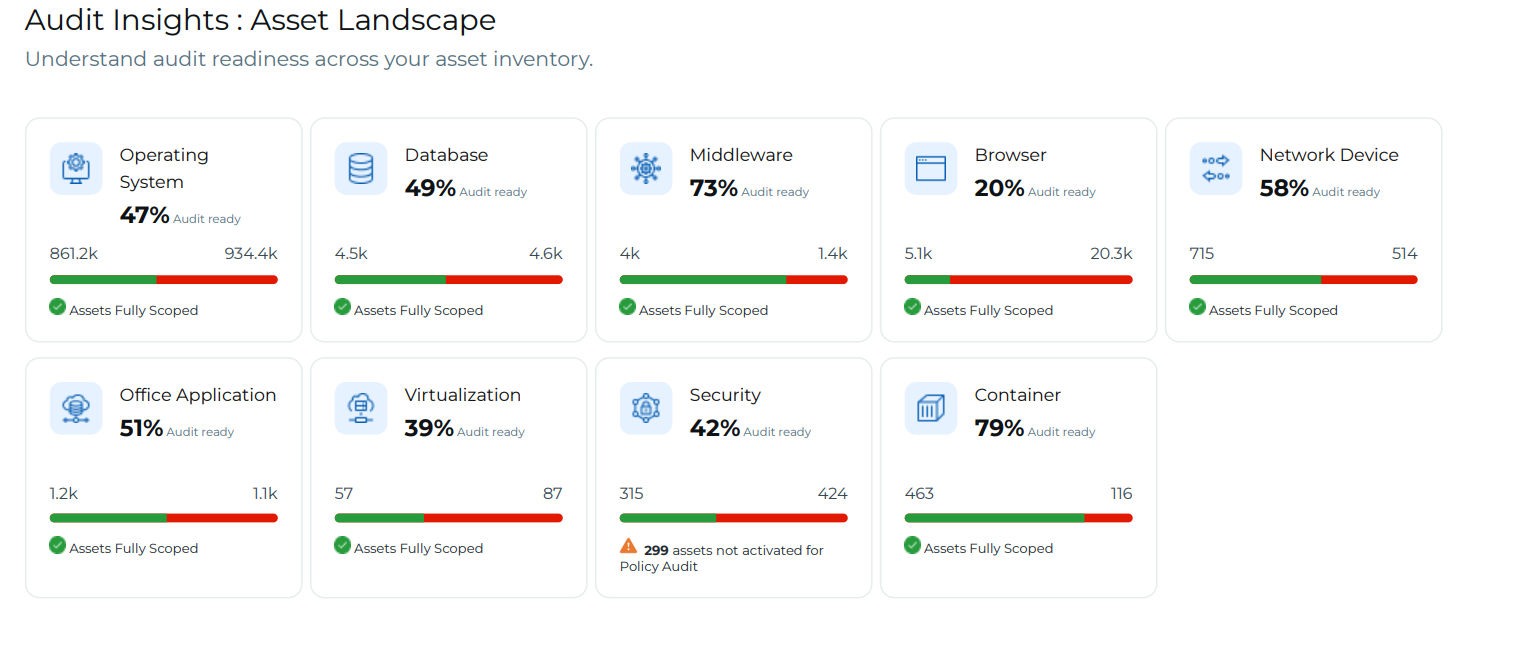Select the Virtualization card icon

(x=361, y=408)
